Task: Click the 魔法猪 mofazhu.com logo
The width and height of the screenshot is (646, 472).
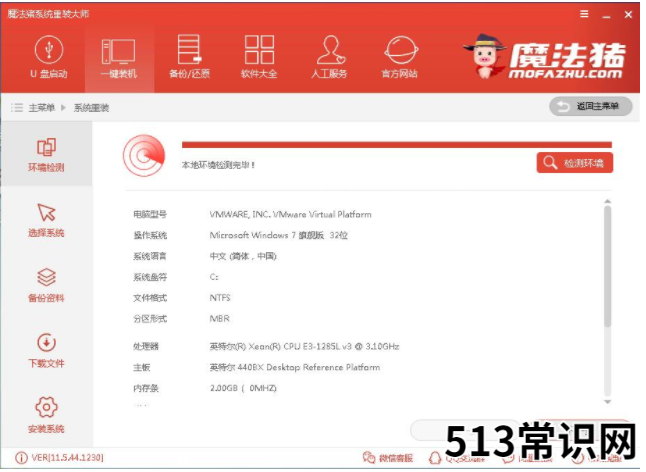Action: pyautogui.click(x=545, y=57)
